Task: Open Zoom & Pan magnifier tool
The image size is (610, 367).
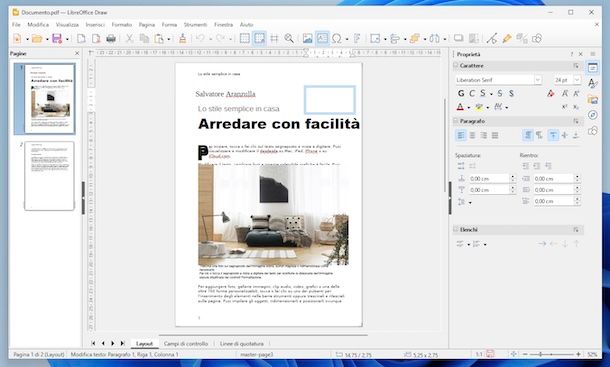Action: pyautogui.click(x=289, y=39)
